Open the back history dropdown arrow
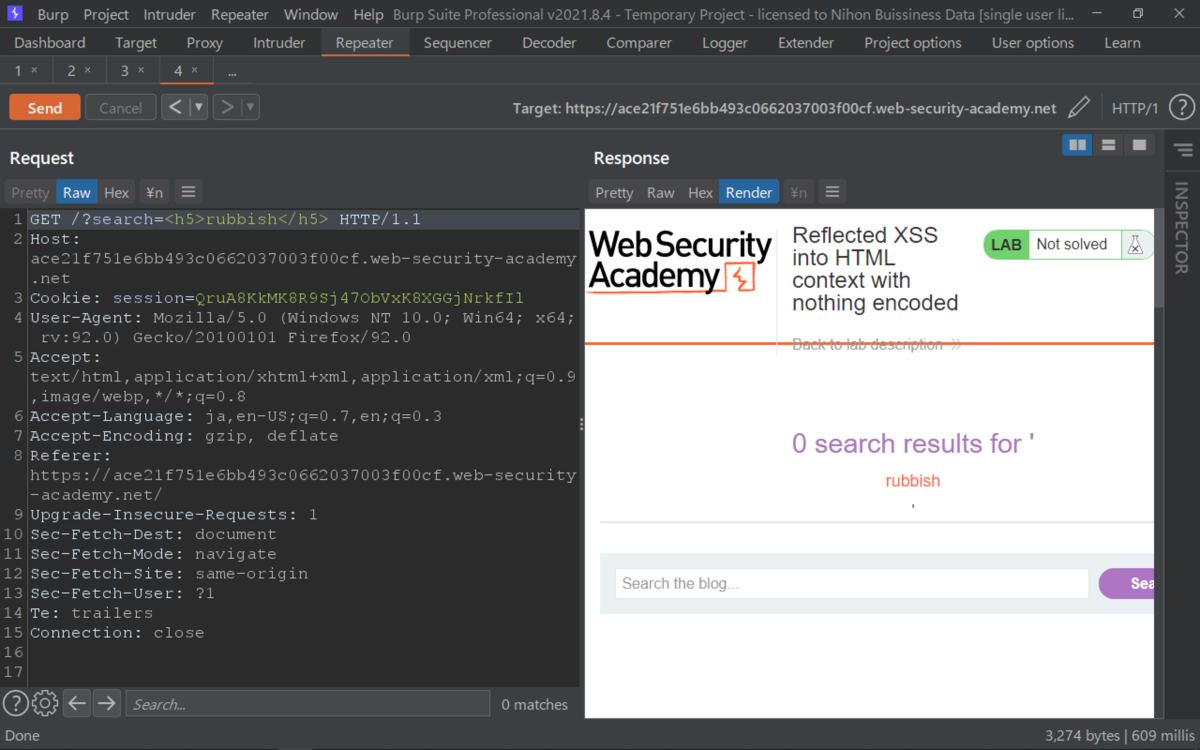Viewport: 1200px width, 750px height. (x=199, y=107)
